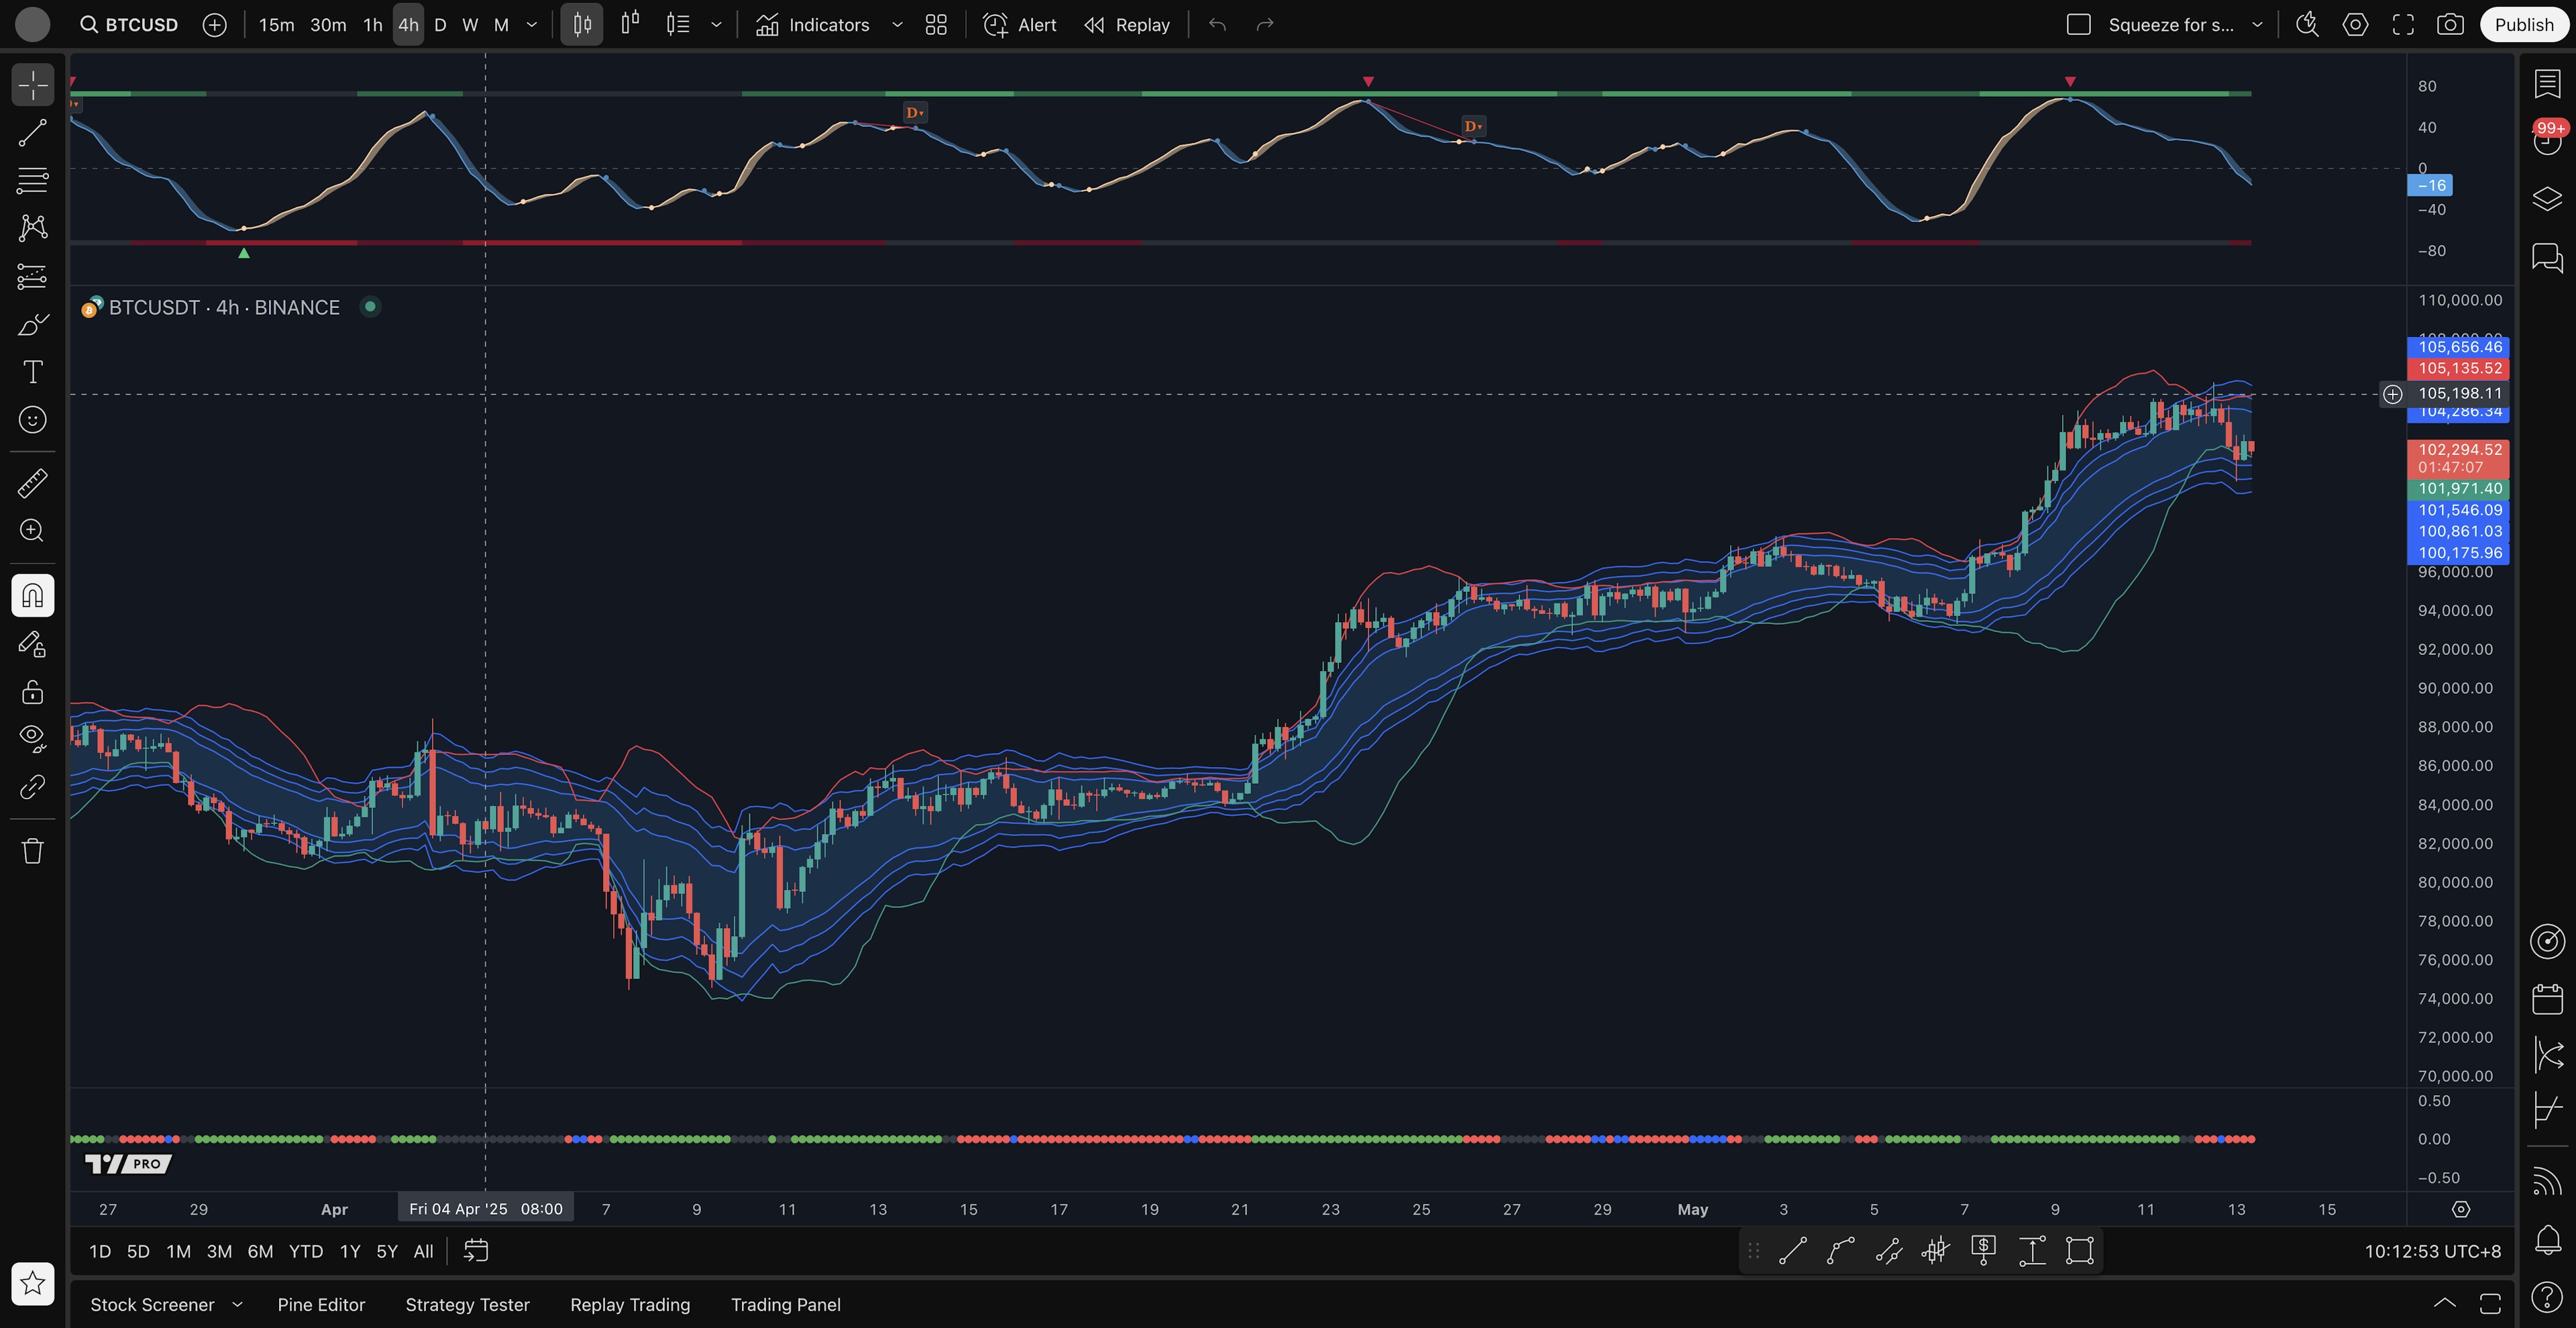Viewport: 2576px width, 1328px height.
Task: Switch to the Strategy Tester tab
Action: pyautogui.click(x=467, y=1304)
